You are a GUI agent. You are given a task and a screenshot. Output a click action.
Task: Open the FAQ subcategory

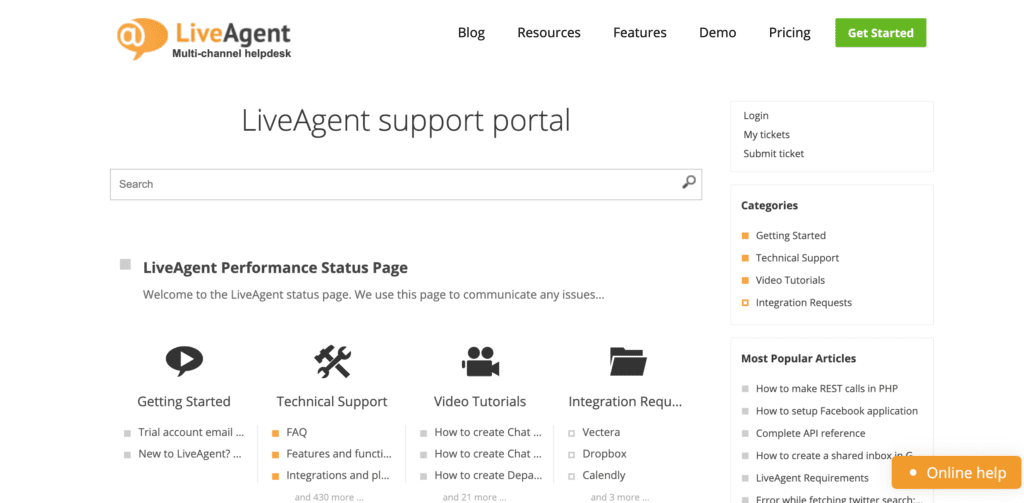click(296, 432)
